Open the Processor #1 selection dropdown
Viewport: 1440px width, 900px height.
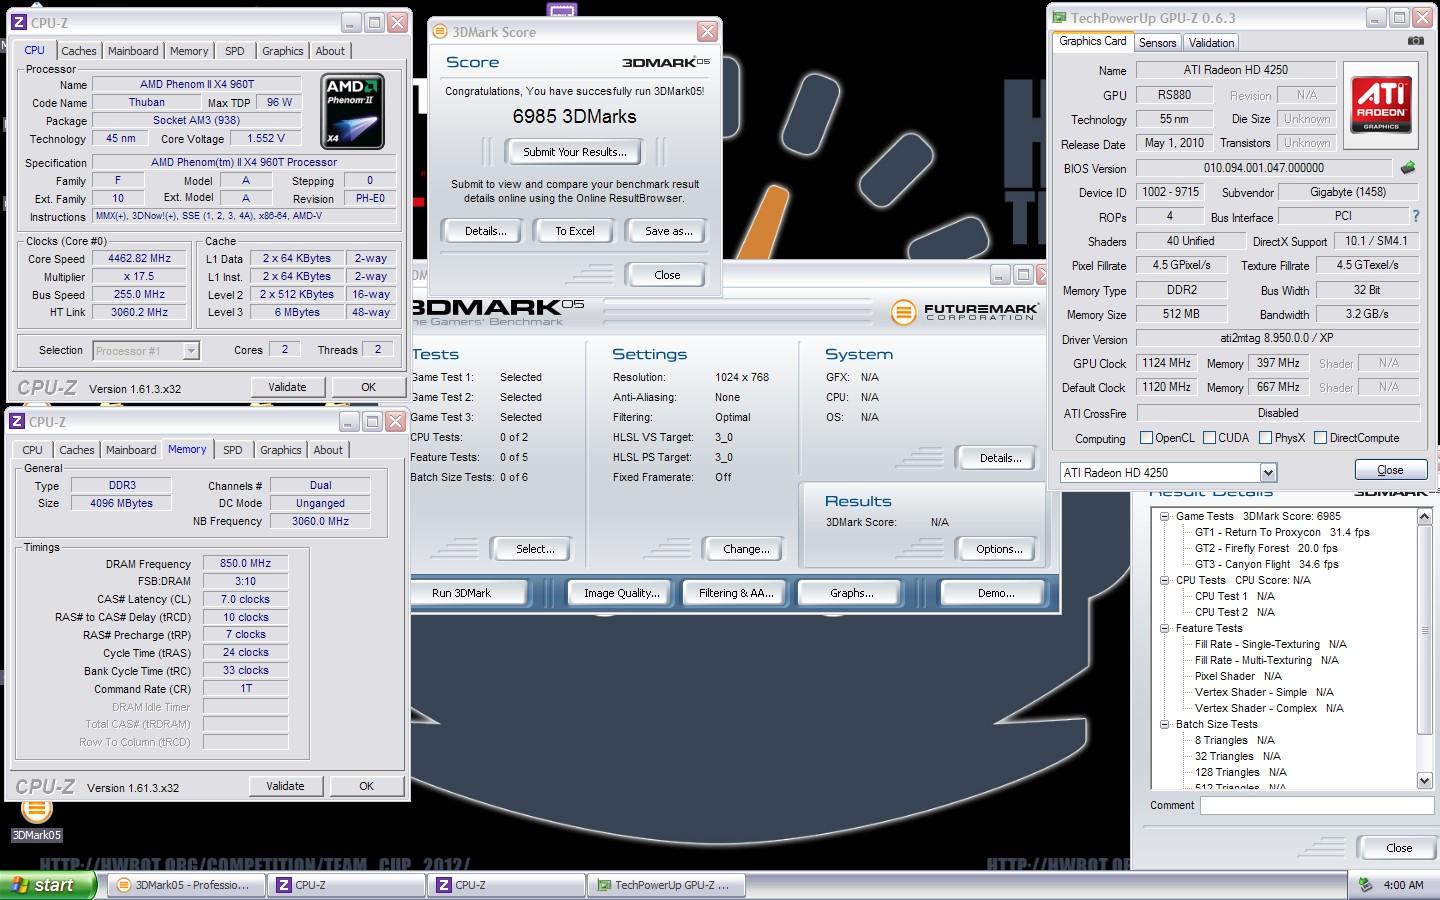coord(191,351)
